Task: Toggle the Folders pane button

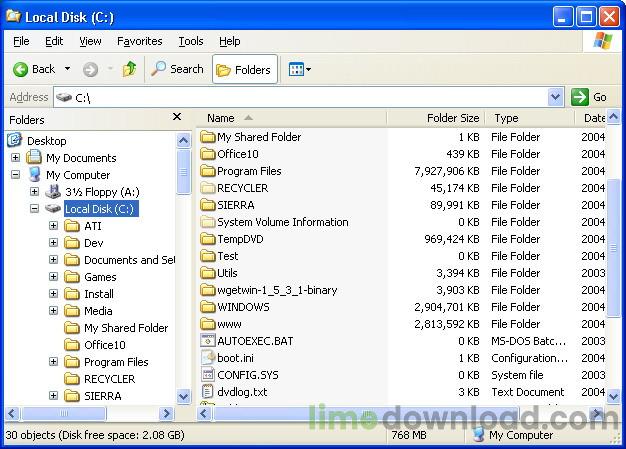Action: [x=244, y=69]
